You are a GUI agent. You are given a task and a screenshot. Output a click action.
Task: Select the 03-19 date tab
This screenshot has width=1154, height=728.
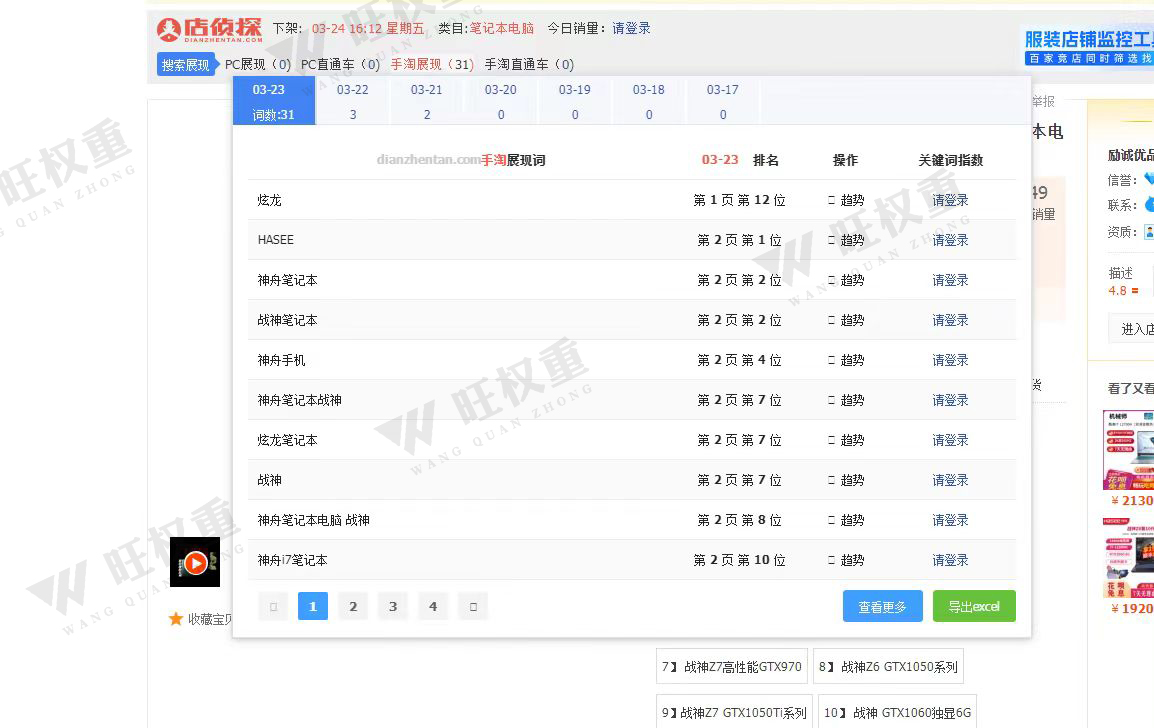pyautogui.click(x=575, y=101)
